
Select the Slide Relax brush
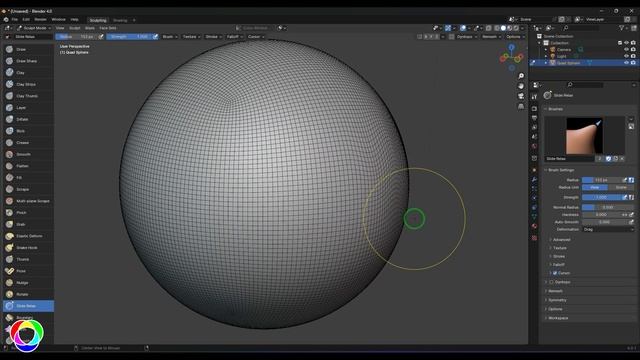tap(28, 306)
